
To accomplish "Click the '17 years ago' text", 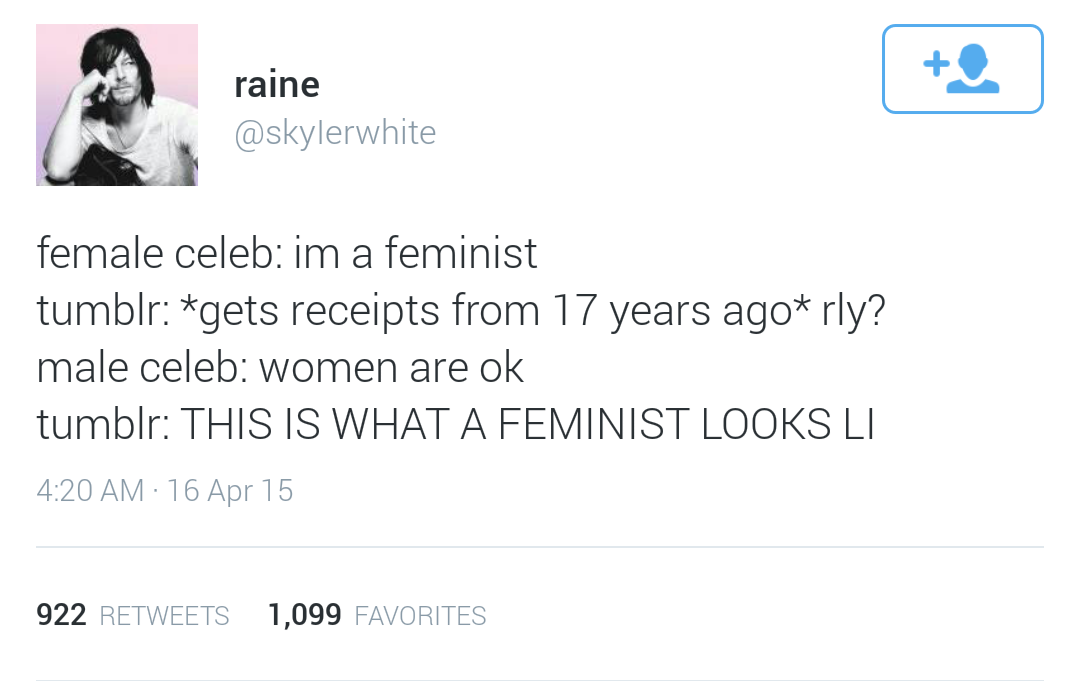I will point(673,311).
